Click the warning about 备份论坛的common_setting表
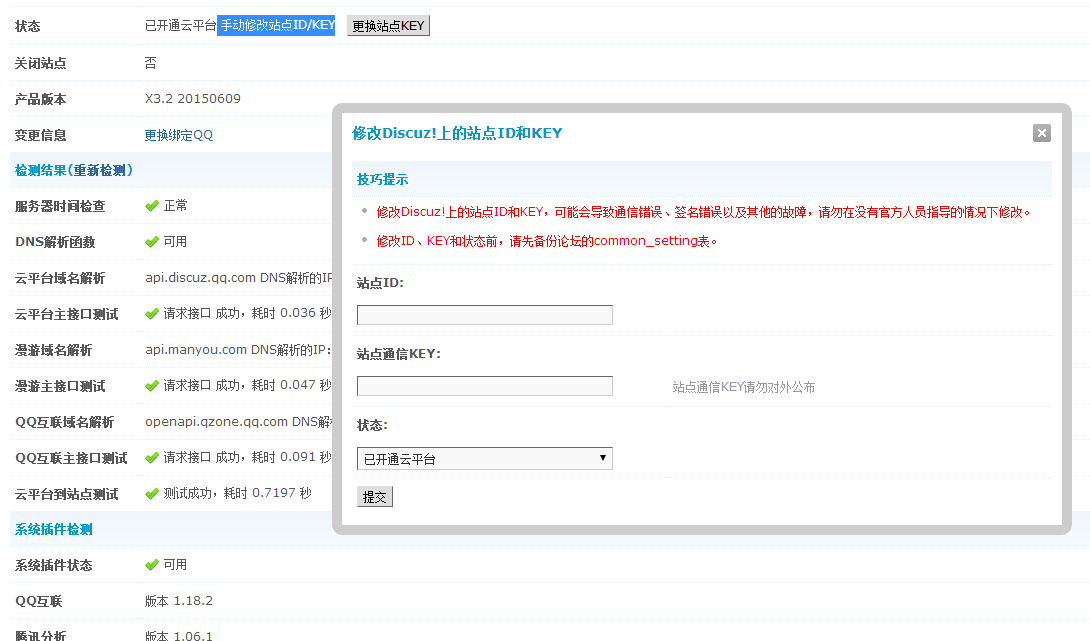The height and width of the screenshot is (641, 1090). click(x=546, y=241)
